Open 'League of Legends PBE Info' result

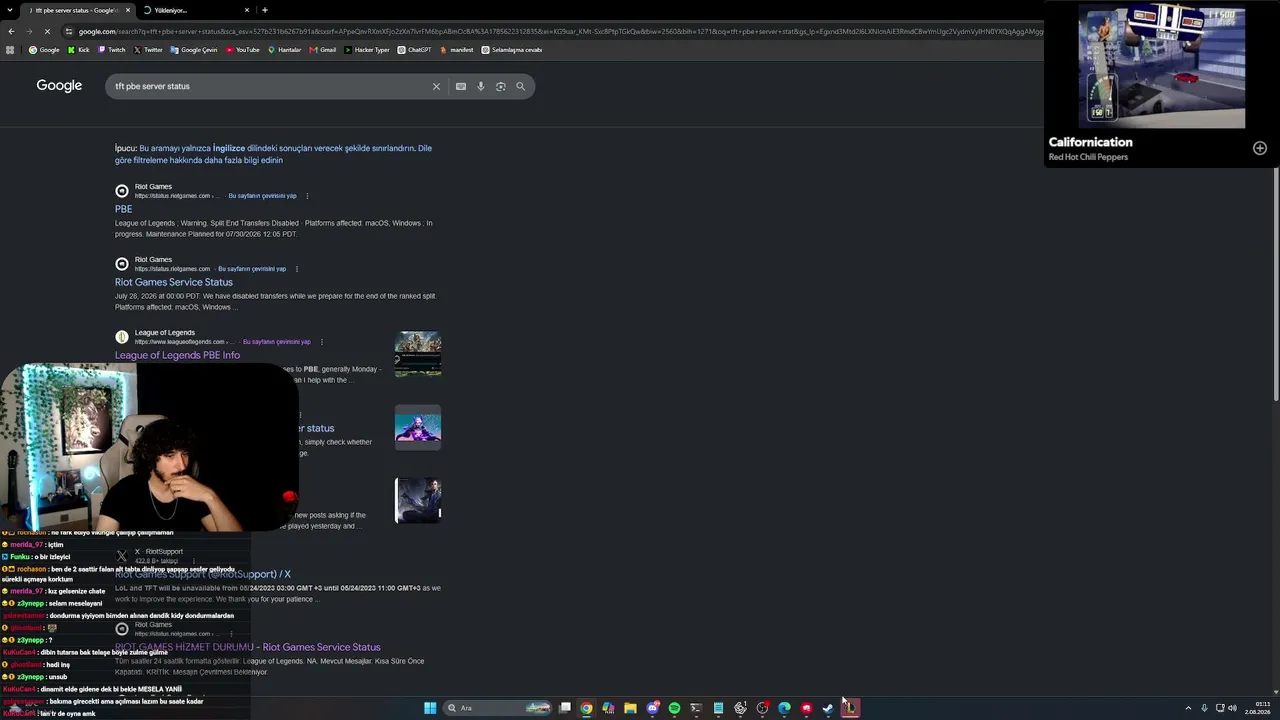coord(177,355)
